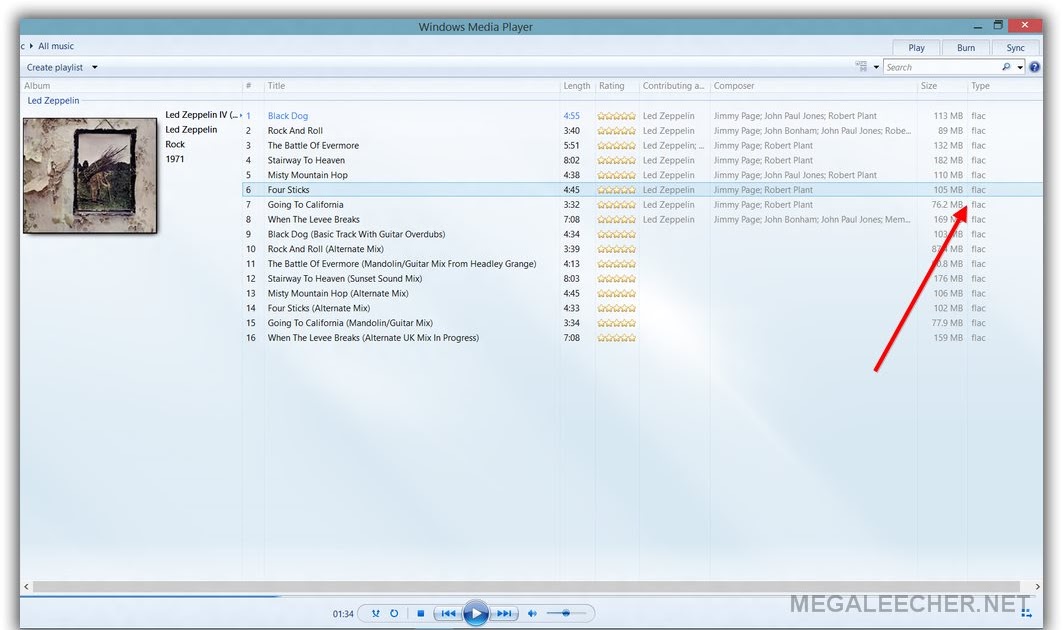Click star rating for Four Sticks row
Viewport: 1063px width, 630px height.
point(616,190)
